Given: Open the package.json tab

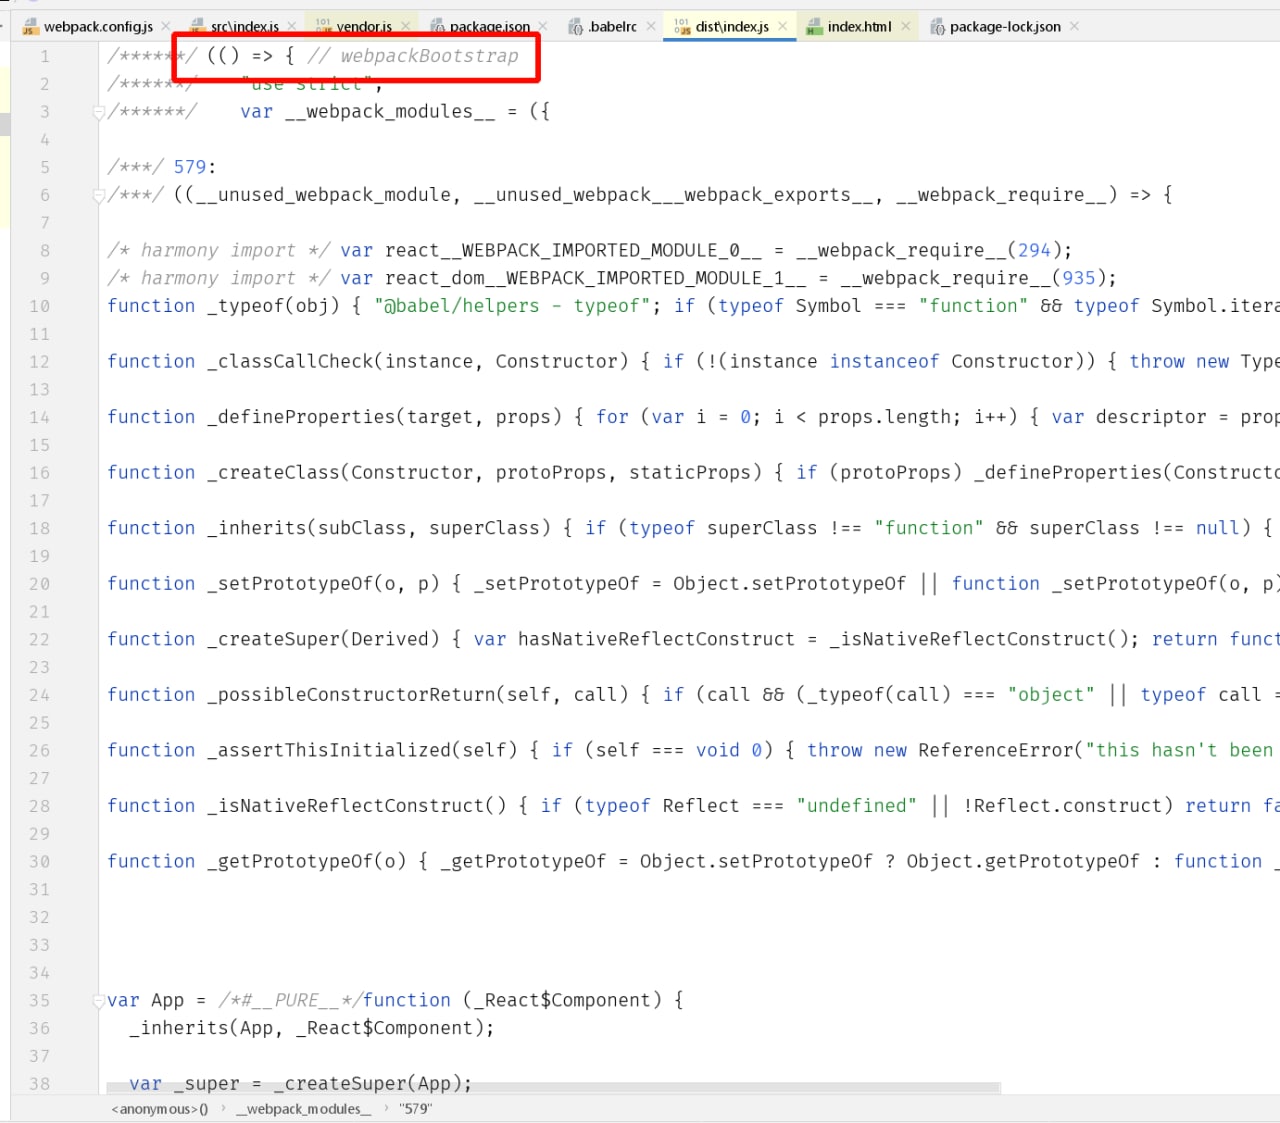Looking at the screenshot, I should pos(489,27).
